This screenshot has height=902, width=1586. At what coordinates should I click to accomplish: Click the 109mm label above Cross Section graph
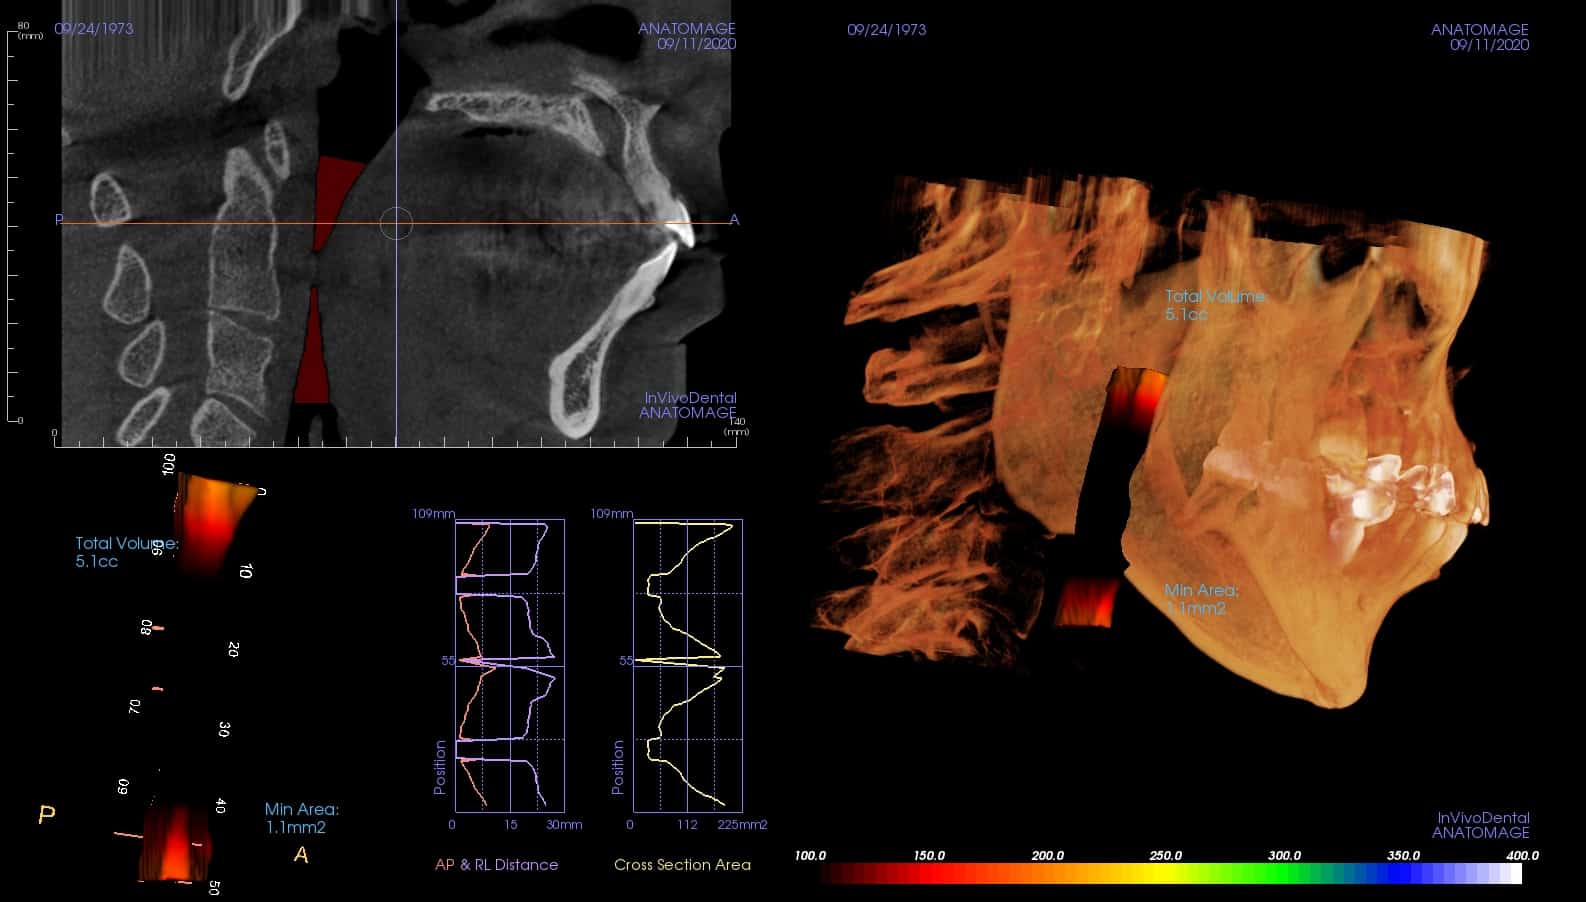click(612, 514)
